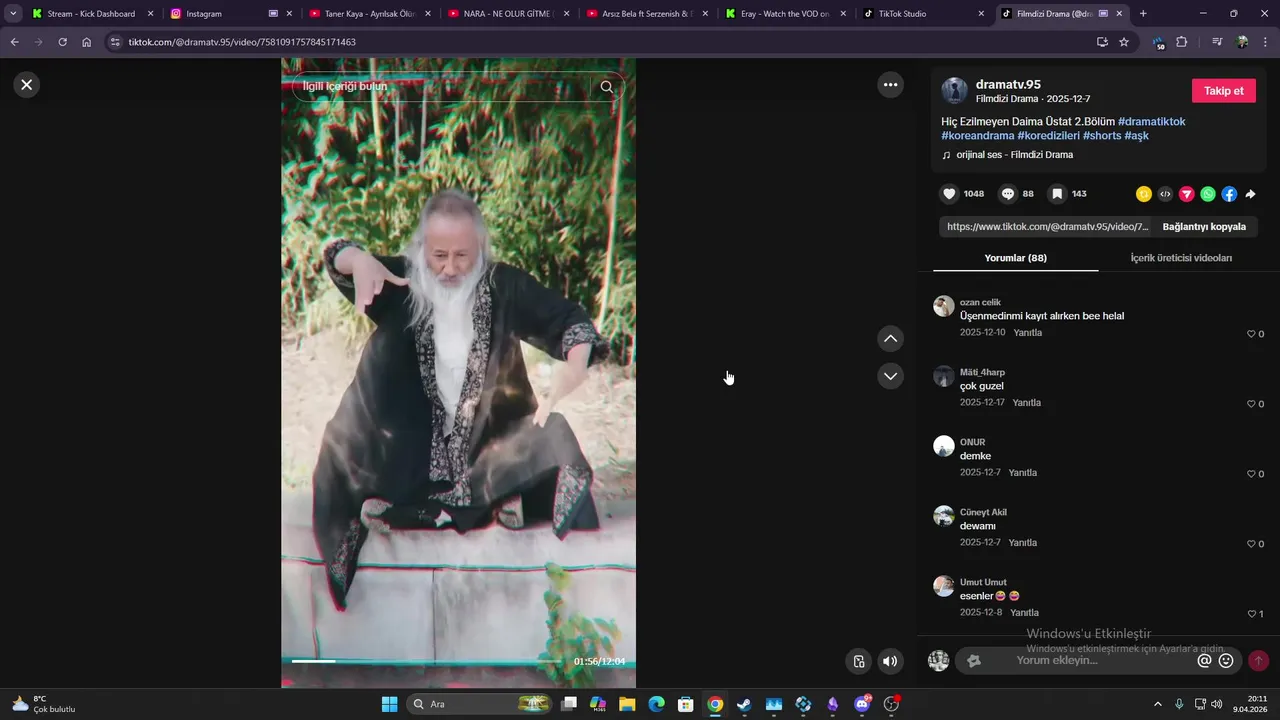
Task: Open the tab search dropdown arrow
Action: point(13,14)
